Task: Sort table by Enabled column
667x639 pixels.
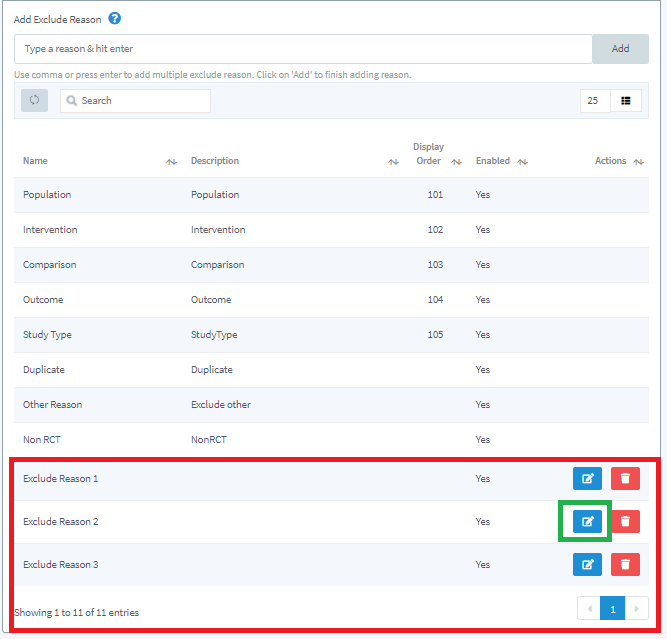Action: point(523,162)
